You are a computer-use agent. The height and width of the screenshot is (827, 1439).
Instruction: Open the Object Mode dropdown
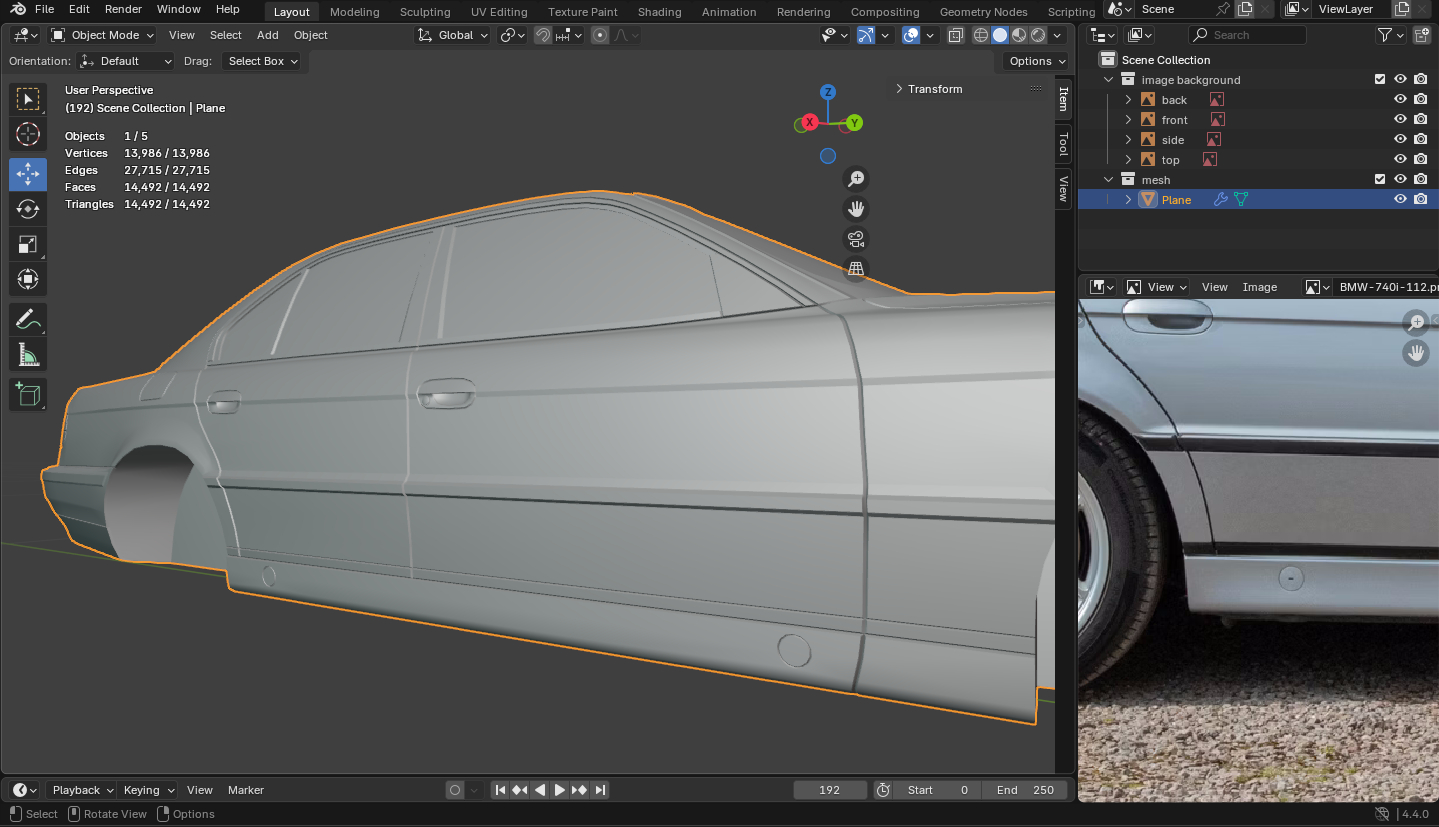[103, 35]
